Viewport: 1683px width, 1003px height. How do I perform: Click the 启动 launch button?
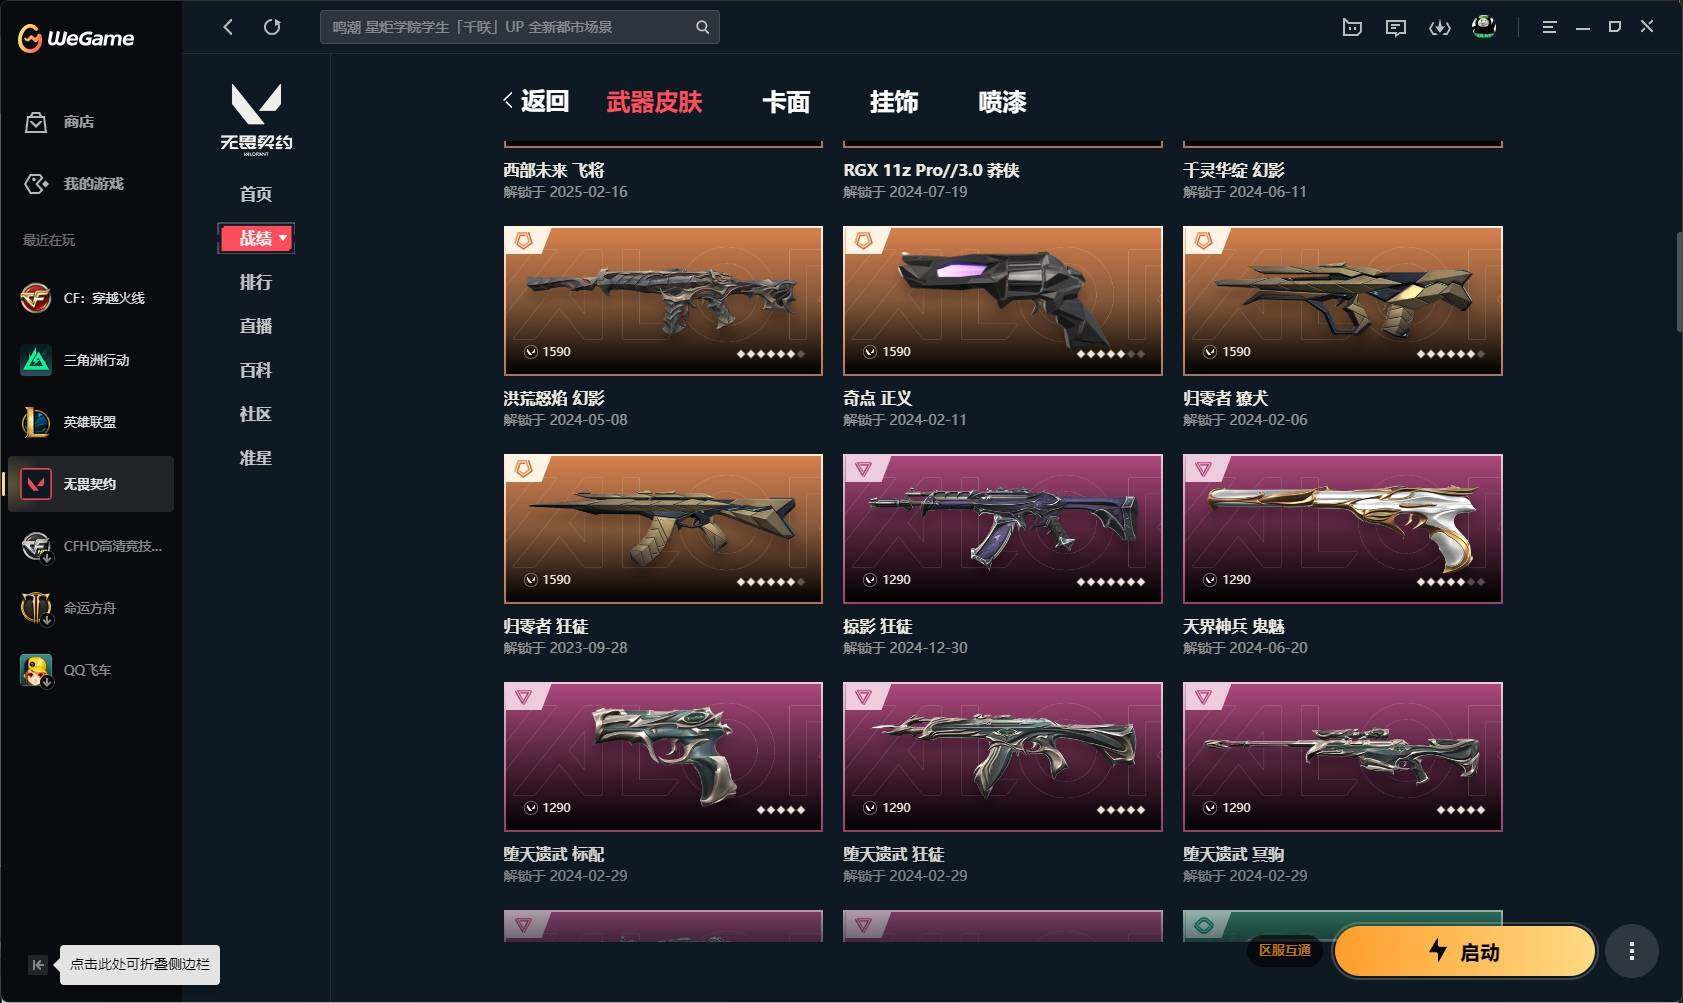click(x=1465, y=951)
